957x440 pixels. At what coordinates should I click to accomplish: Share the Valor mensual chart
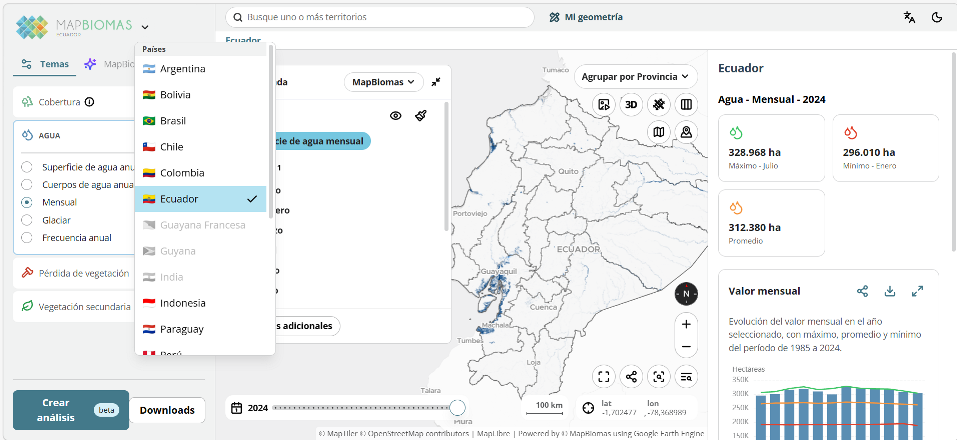click(x=862, y=291)
